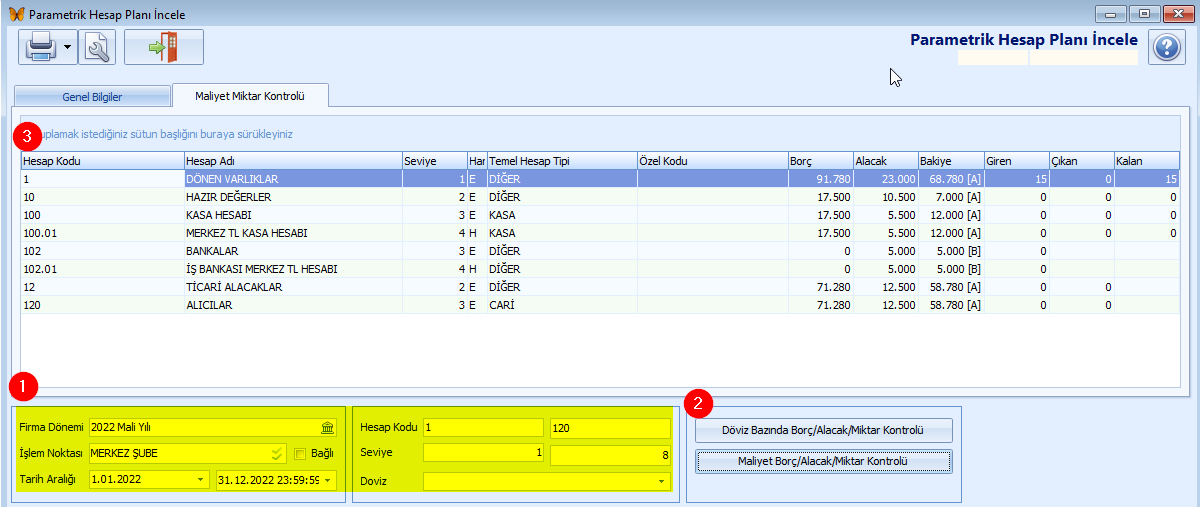Click the Temel Hesap Tipi column header
This screenshot has width=1200, height=507.
tap(561, 161)
